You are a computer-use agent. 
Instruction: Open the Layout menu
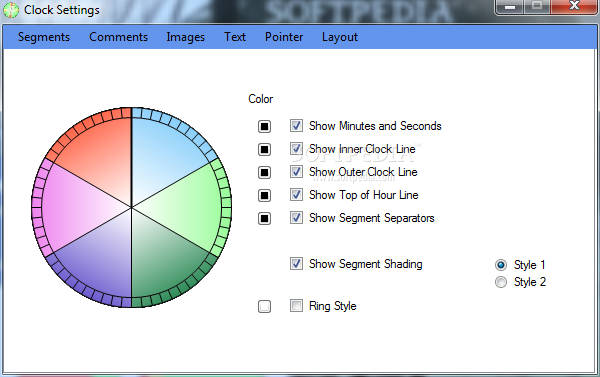(x=340, y=37)
